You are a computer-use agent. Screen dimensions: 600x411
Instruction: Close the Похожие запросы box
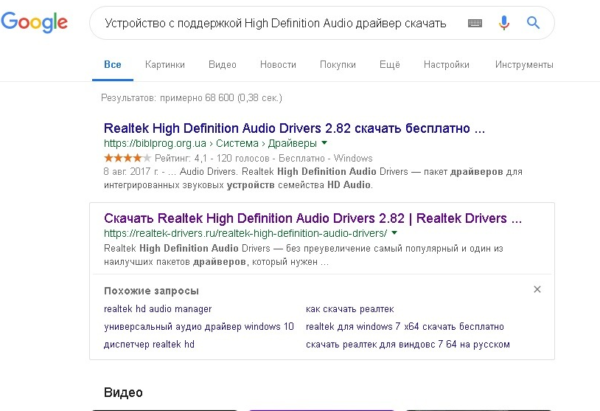(537, 289)
